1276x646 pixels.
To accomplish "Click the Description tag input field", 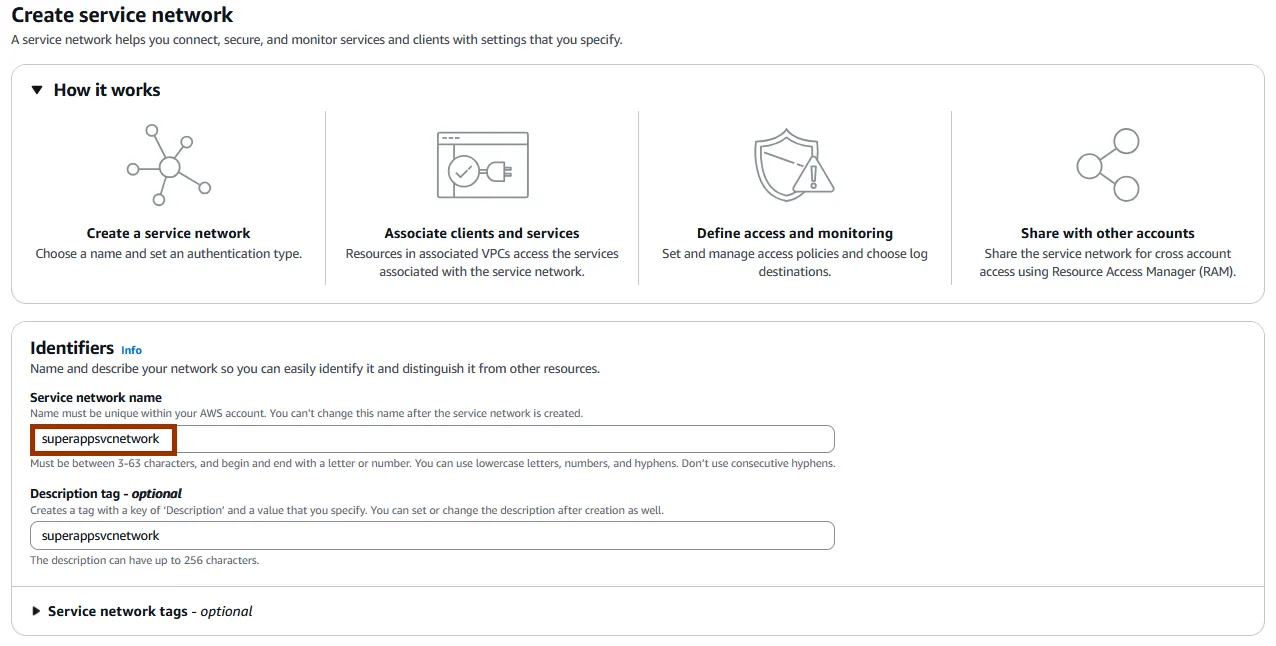I will pyautogui.click(x=432, y=536).
